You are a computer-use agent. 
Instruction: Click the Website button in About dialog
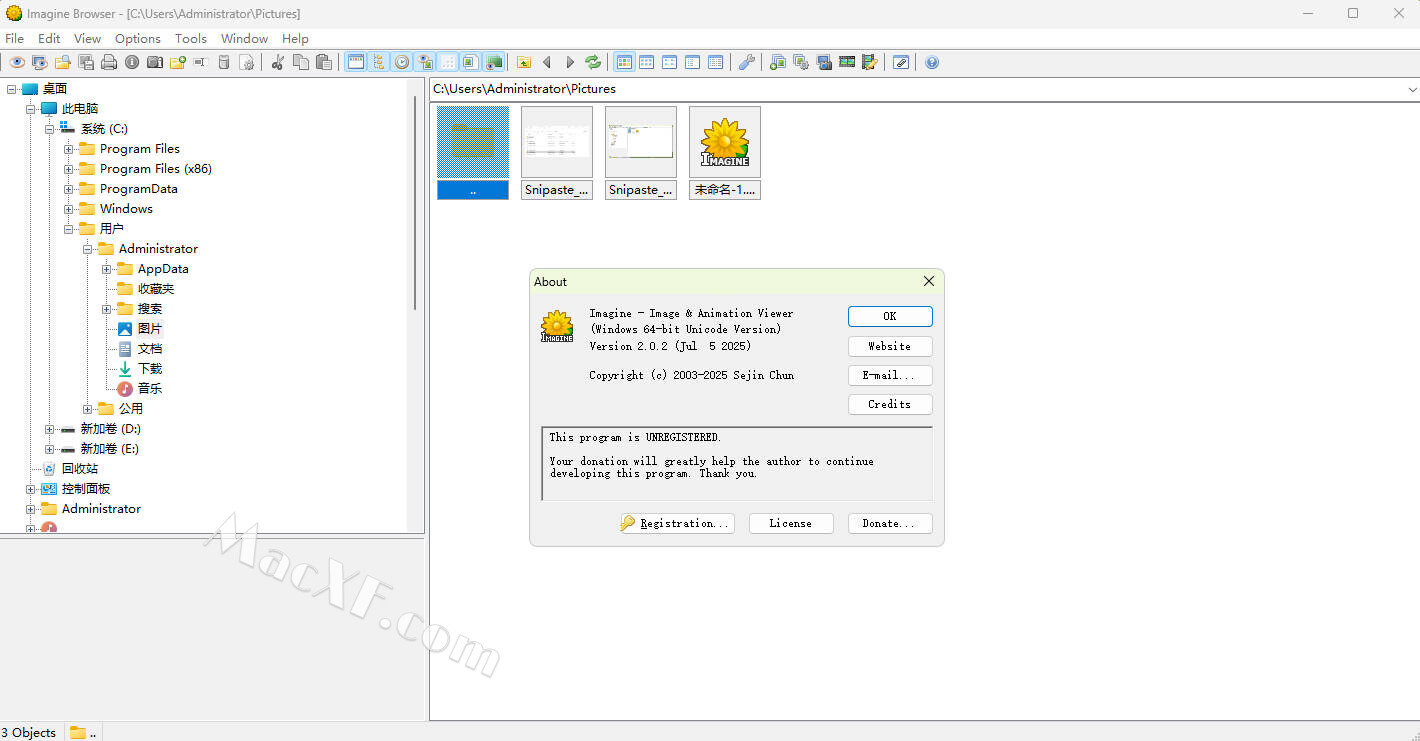pyautogui.click(x=890, y=346)
